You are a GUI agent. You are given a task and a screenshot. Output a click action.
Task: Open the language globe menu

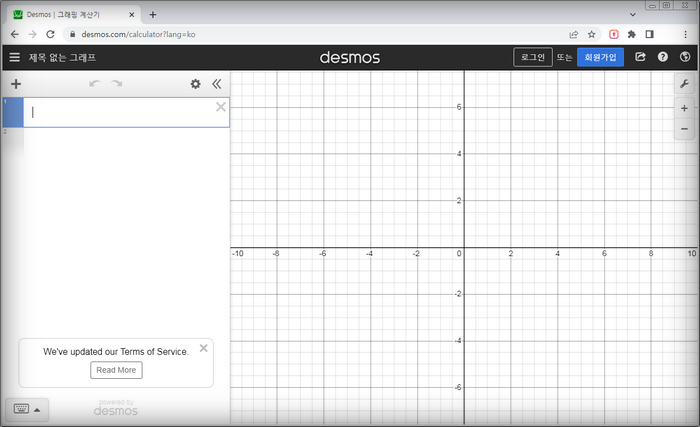point(685,57)
